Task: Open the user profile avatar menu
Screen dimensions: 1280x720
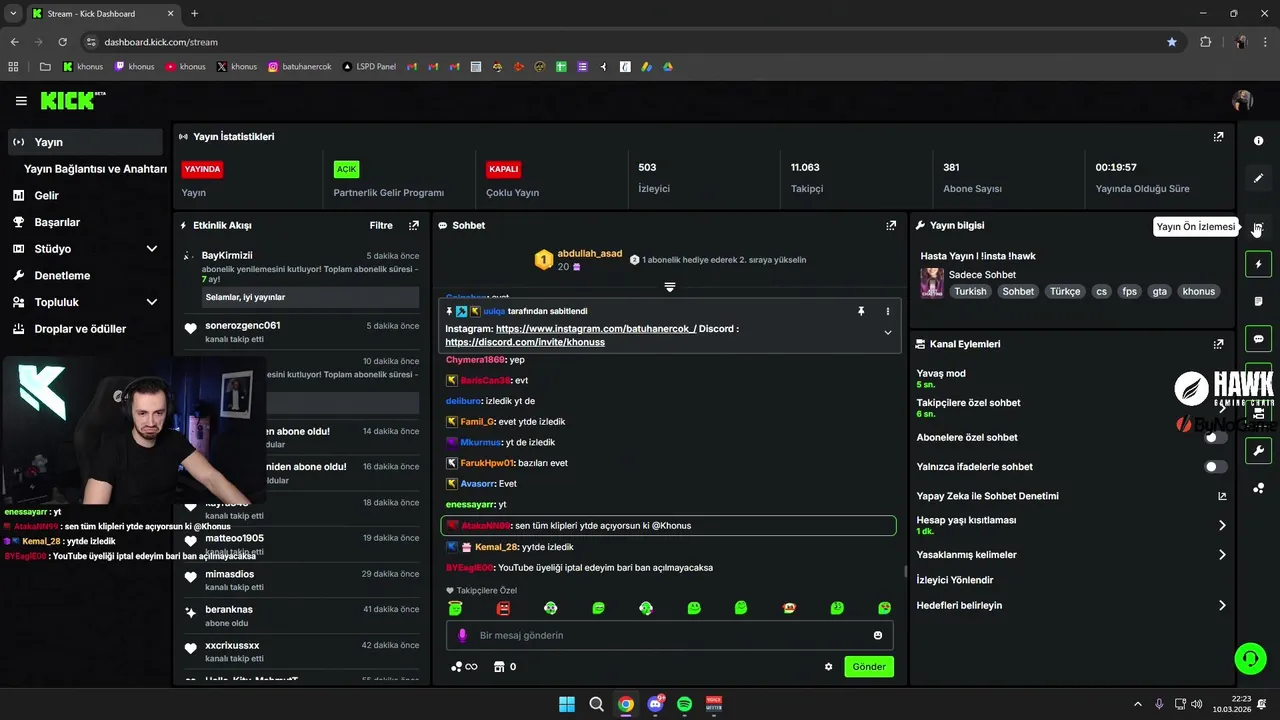Action: point(1243,101)
